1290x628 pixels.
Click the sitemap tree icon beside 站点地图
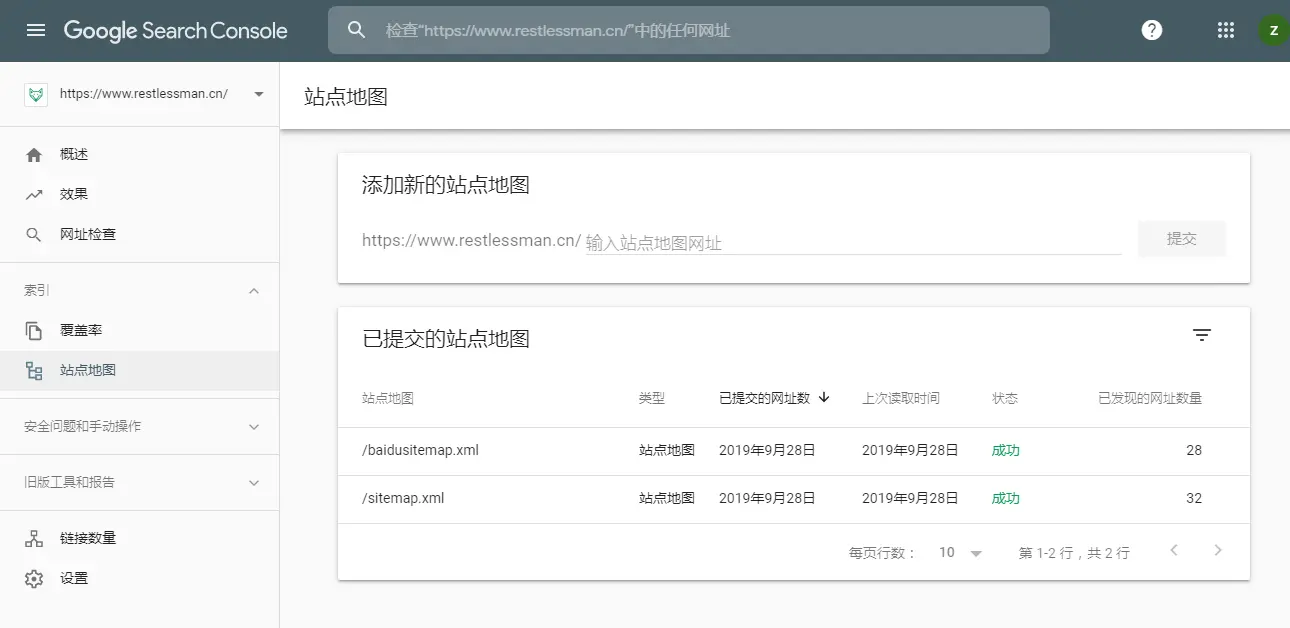point(34,371)
